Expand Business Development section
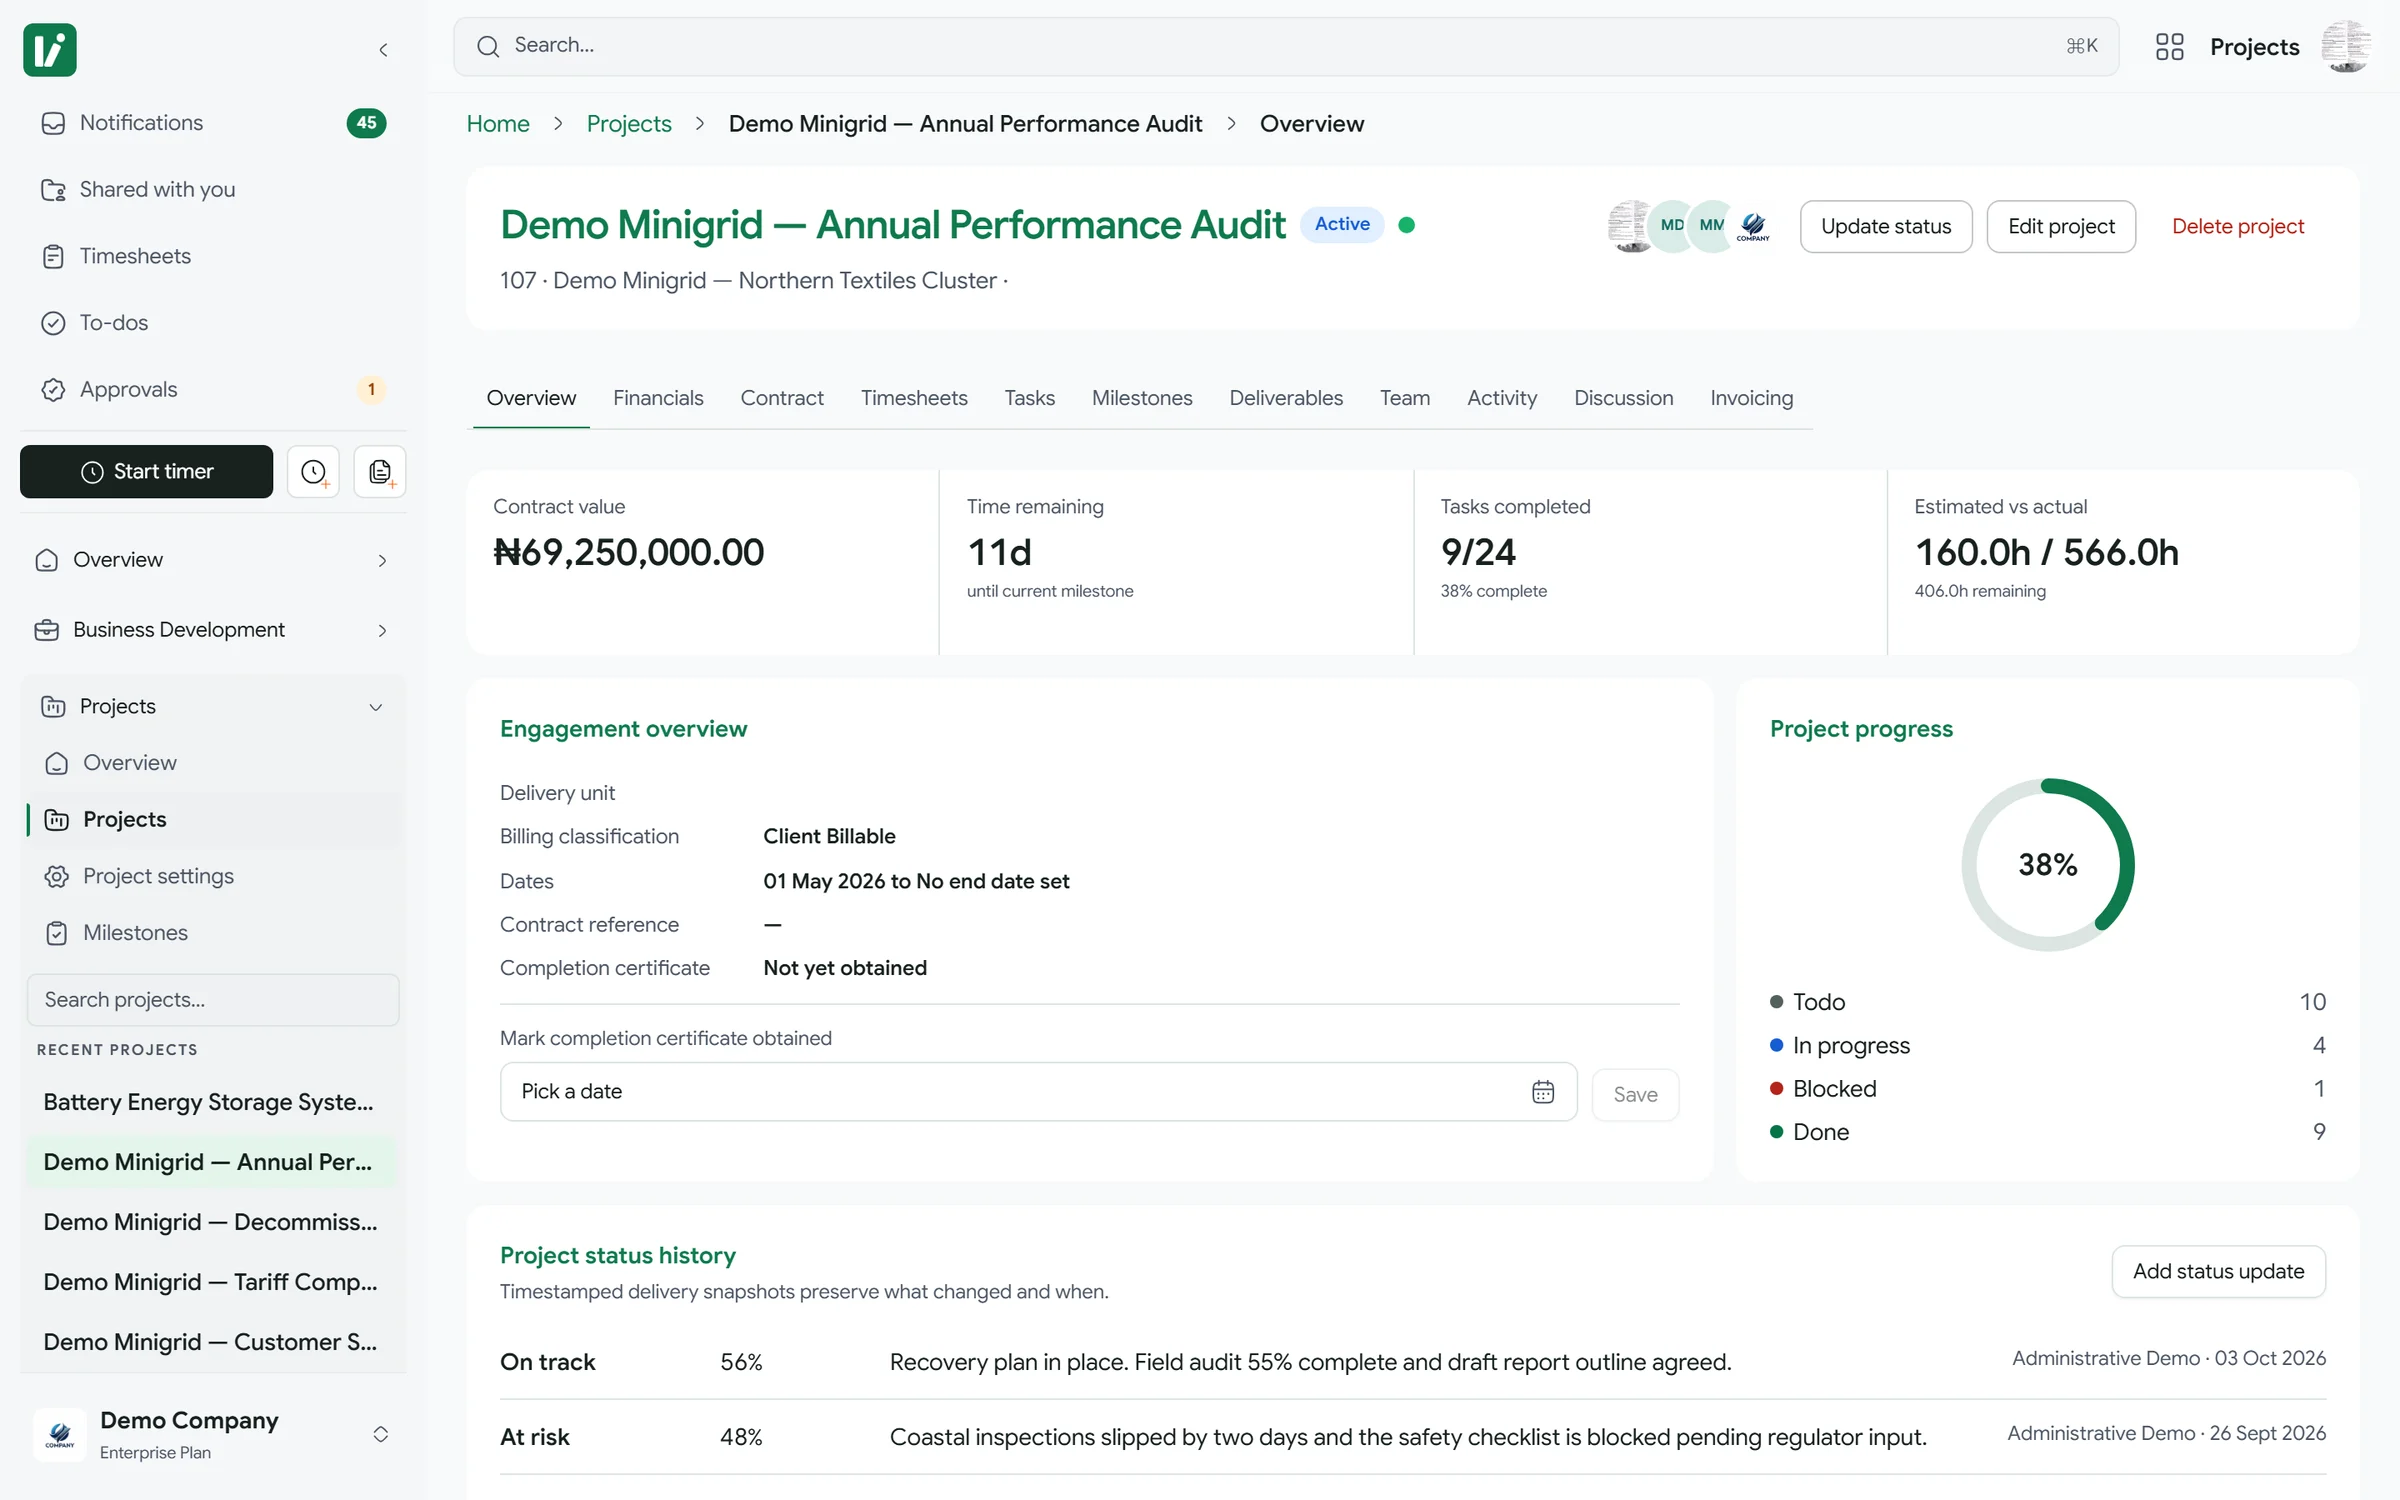This screenshot has height=1500, width=2400. coord(213,630)
